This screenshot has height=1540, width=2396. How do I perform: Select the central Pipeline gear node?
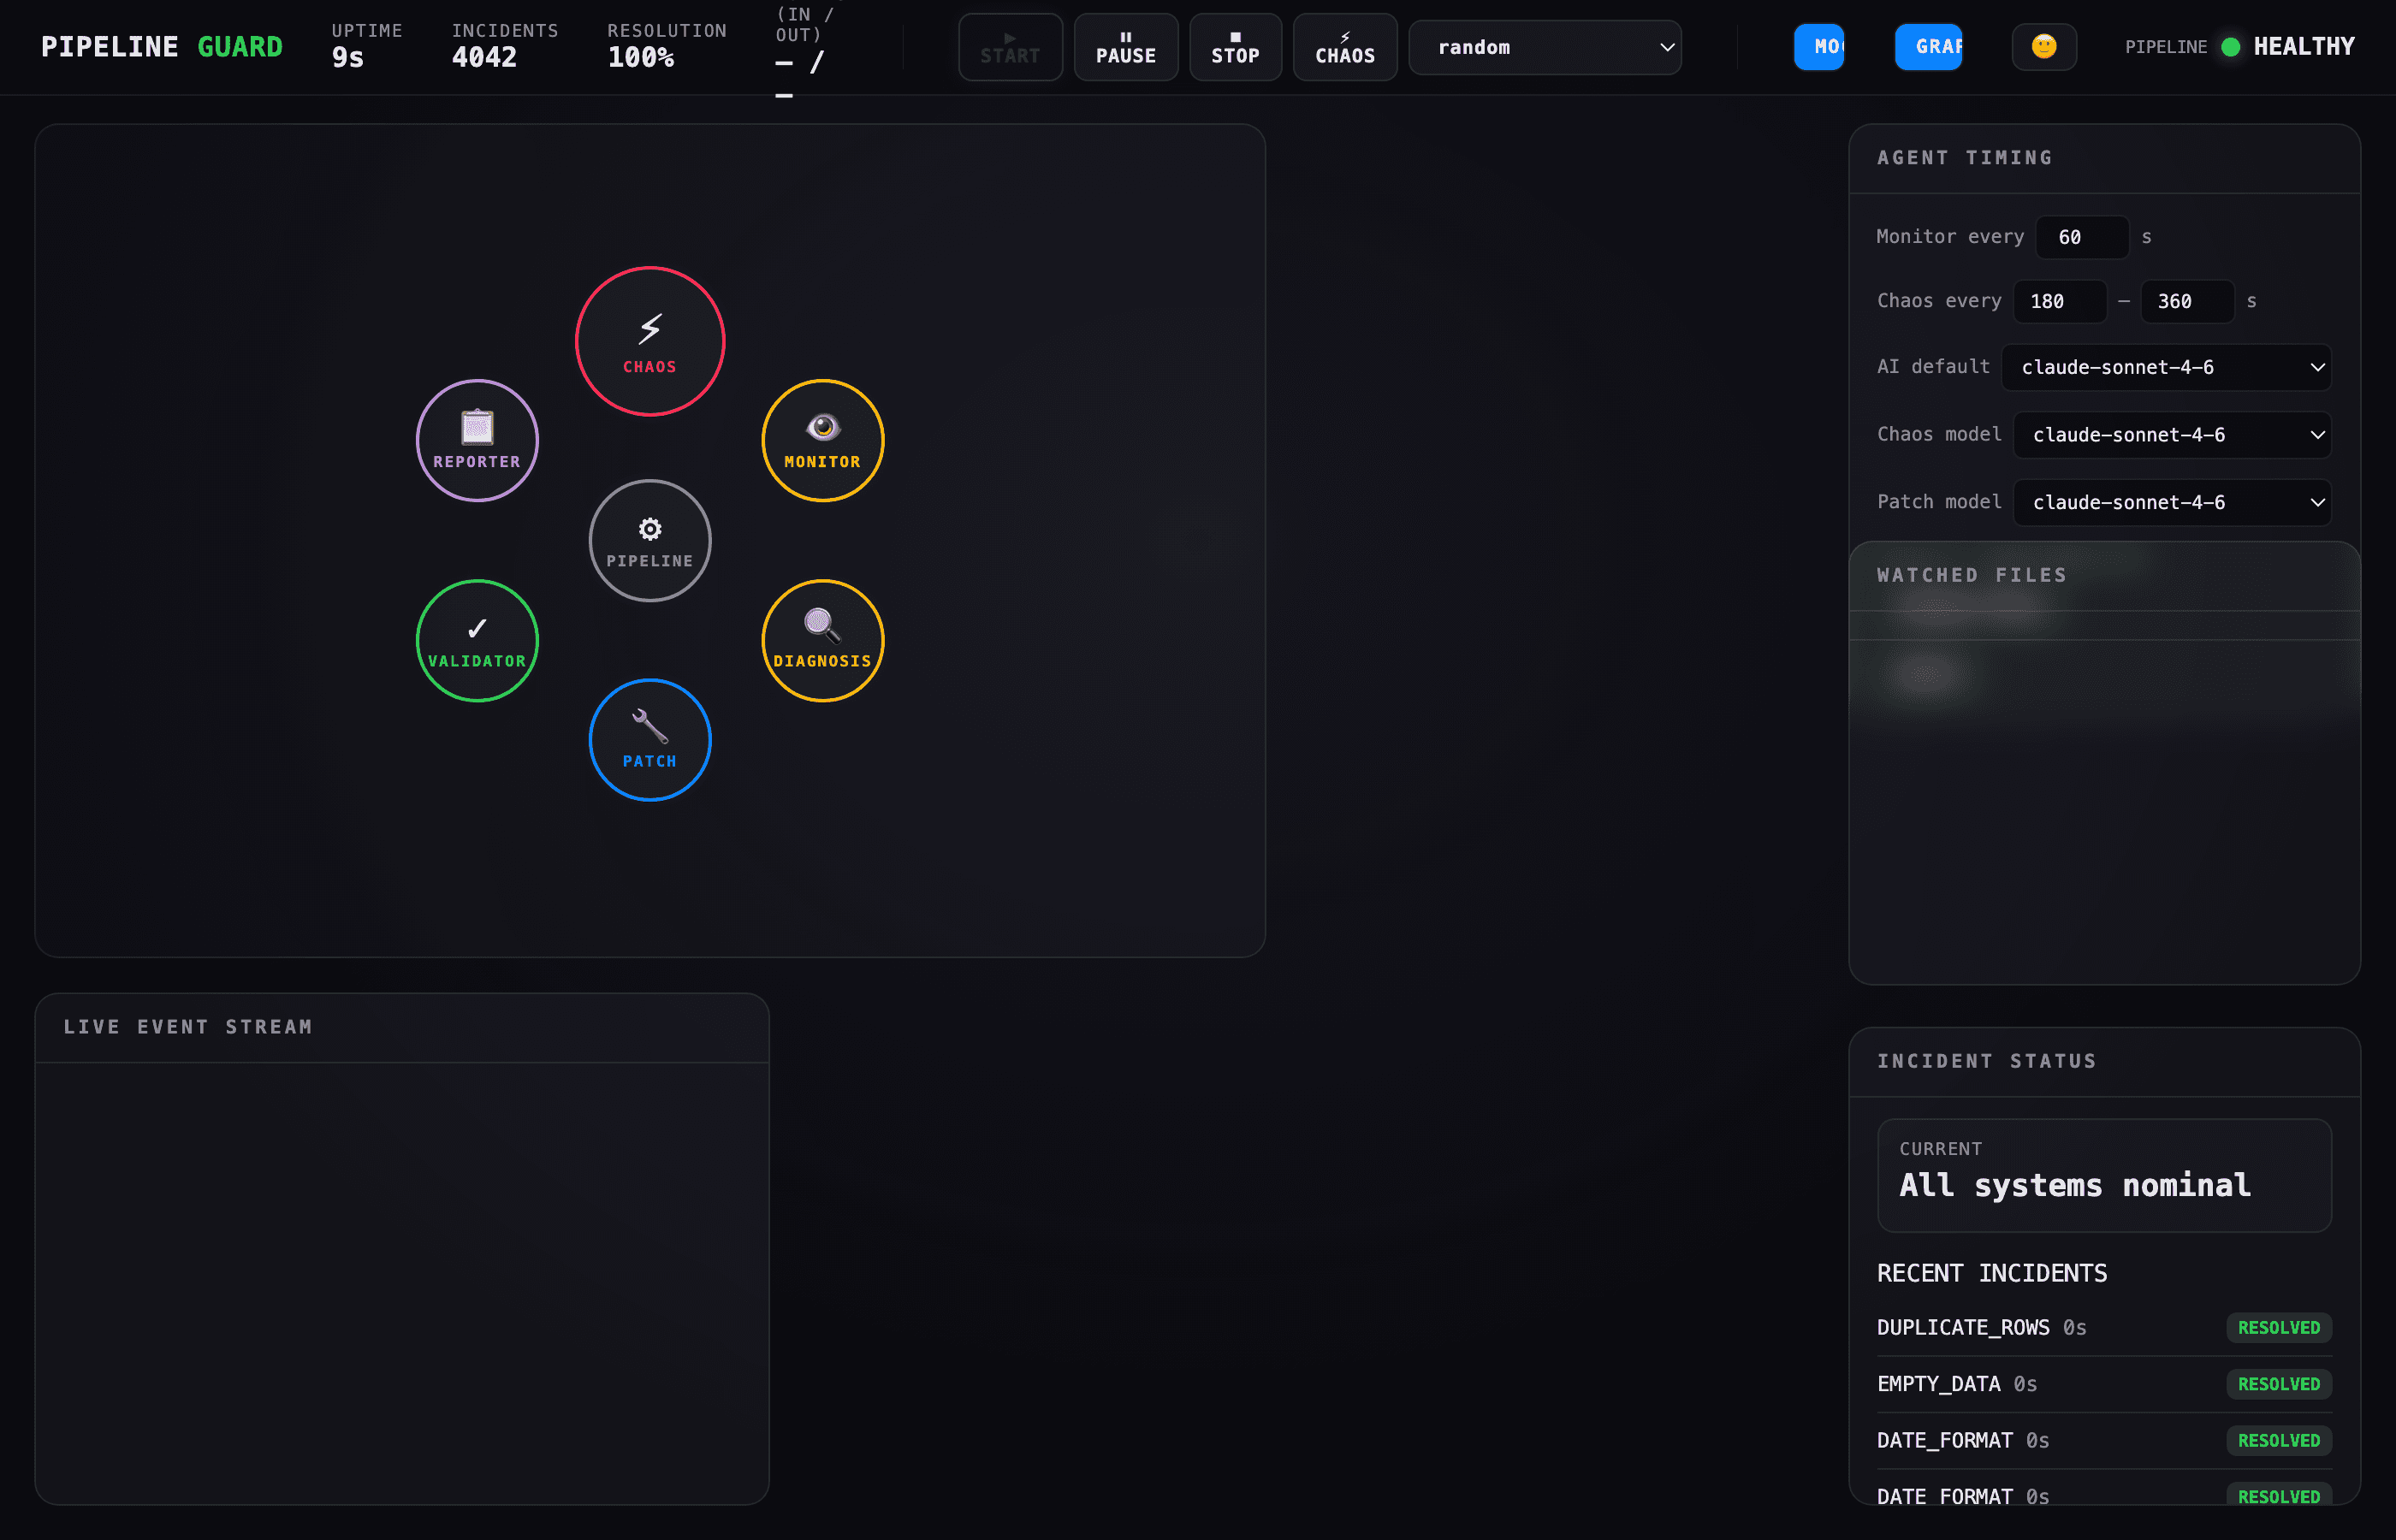tap(650, 540)
